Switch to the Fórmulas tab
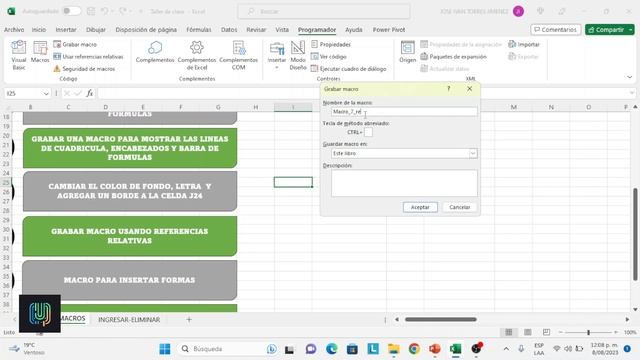The height and width of the screenshot is (360, 640). coord(199,29)
